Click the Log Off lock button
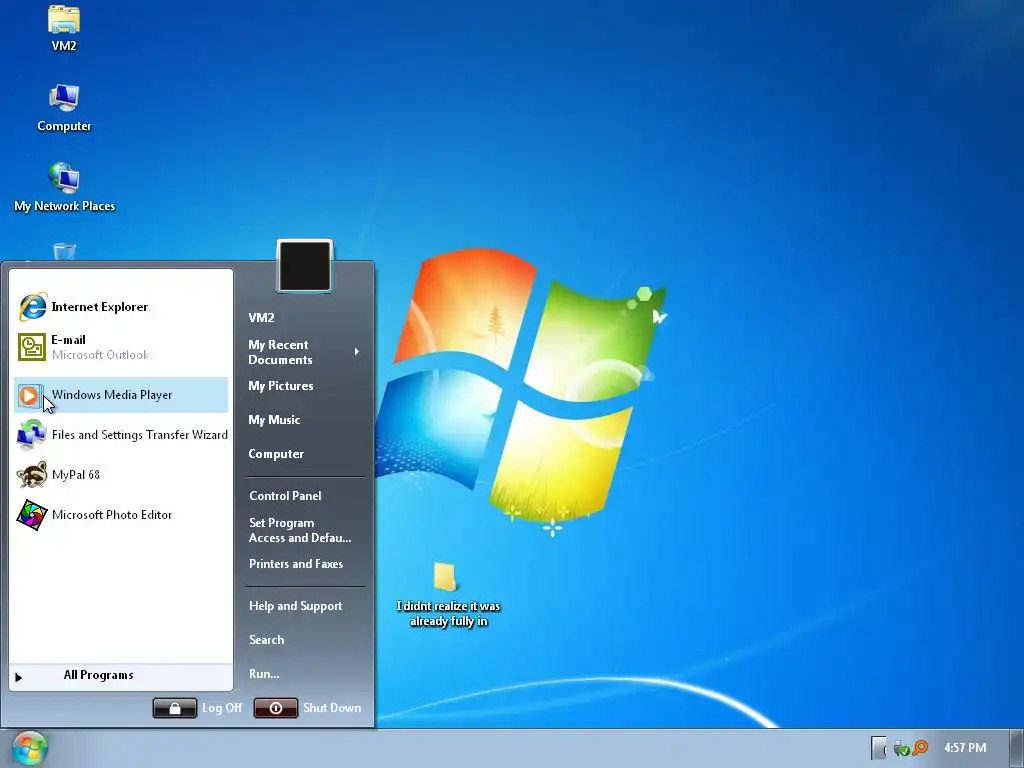This screenshot has height=768, width=1024. (x=174, y=708)
